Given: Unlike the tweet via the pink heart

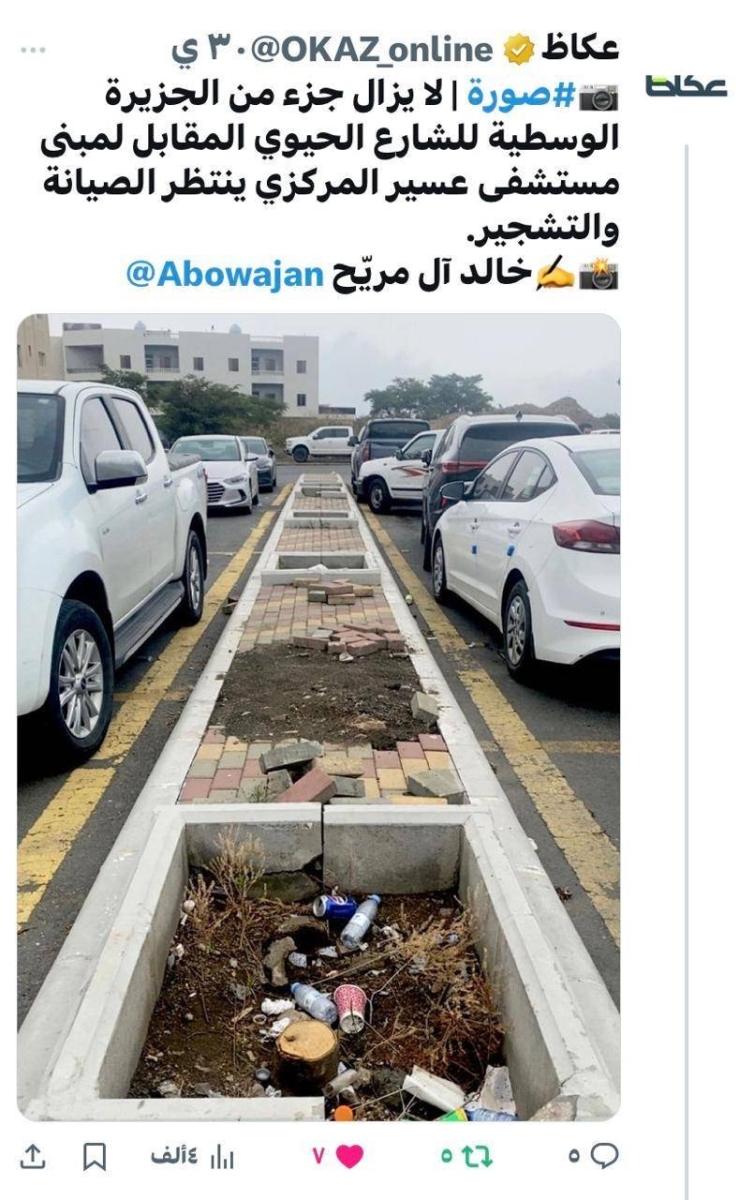Looking at the screenshot, I should (350, 1155).
